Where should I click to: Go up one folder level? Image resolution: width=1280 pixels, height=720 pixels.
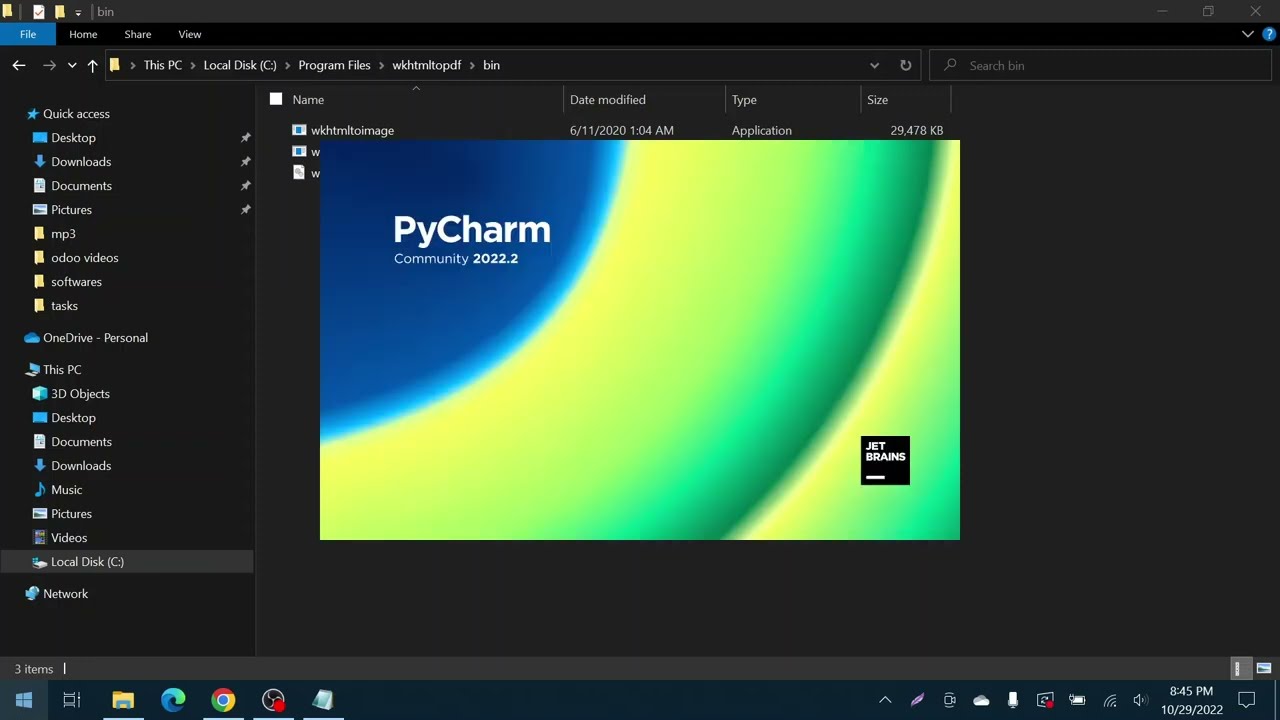point(92,65)
